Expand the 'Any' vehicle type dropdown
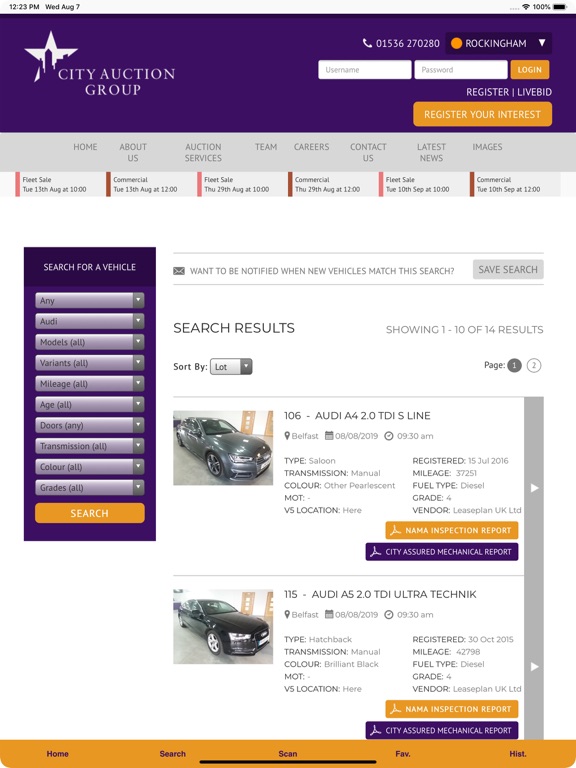 90,300
